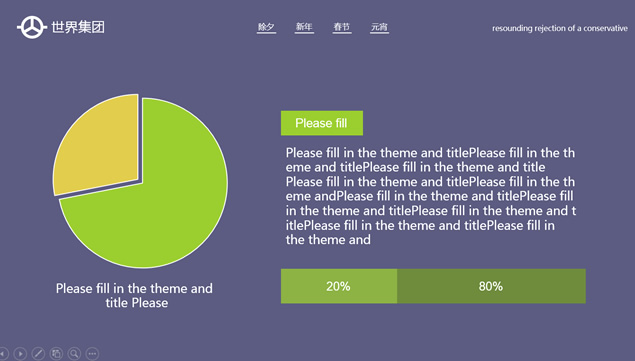Screen dimensions: 635x361
Task: Open the pen pointer tools icon
Action: click(x=38, y=354)
